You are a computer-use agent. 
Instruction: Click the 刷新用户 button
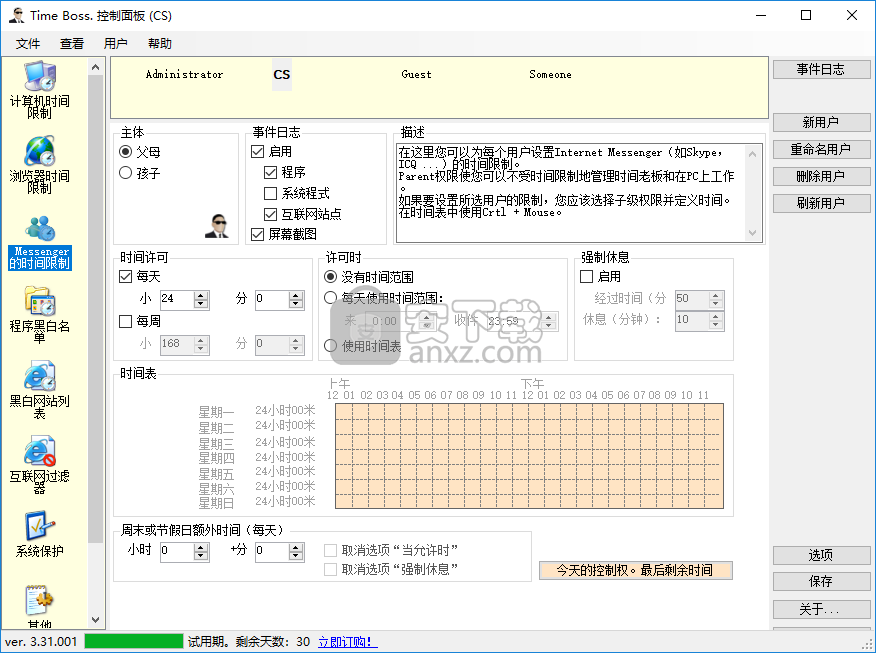(821, 203)
